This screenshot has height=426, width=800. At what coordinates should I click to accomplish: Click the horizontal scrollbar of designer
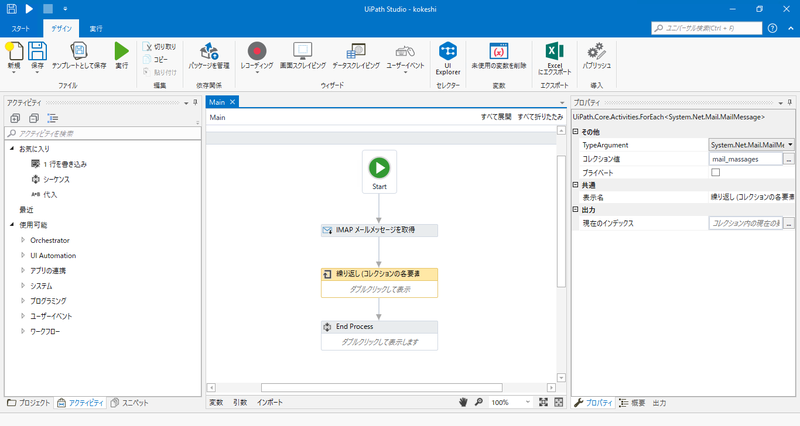tap(382, 388)
